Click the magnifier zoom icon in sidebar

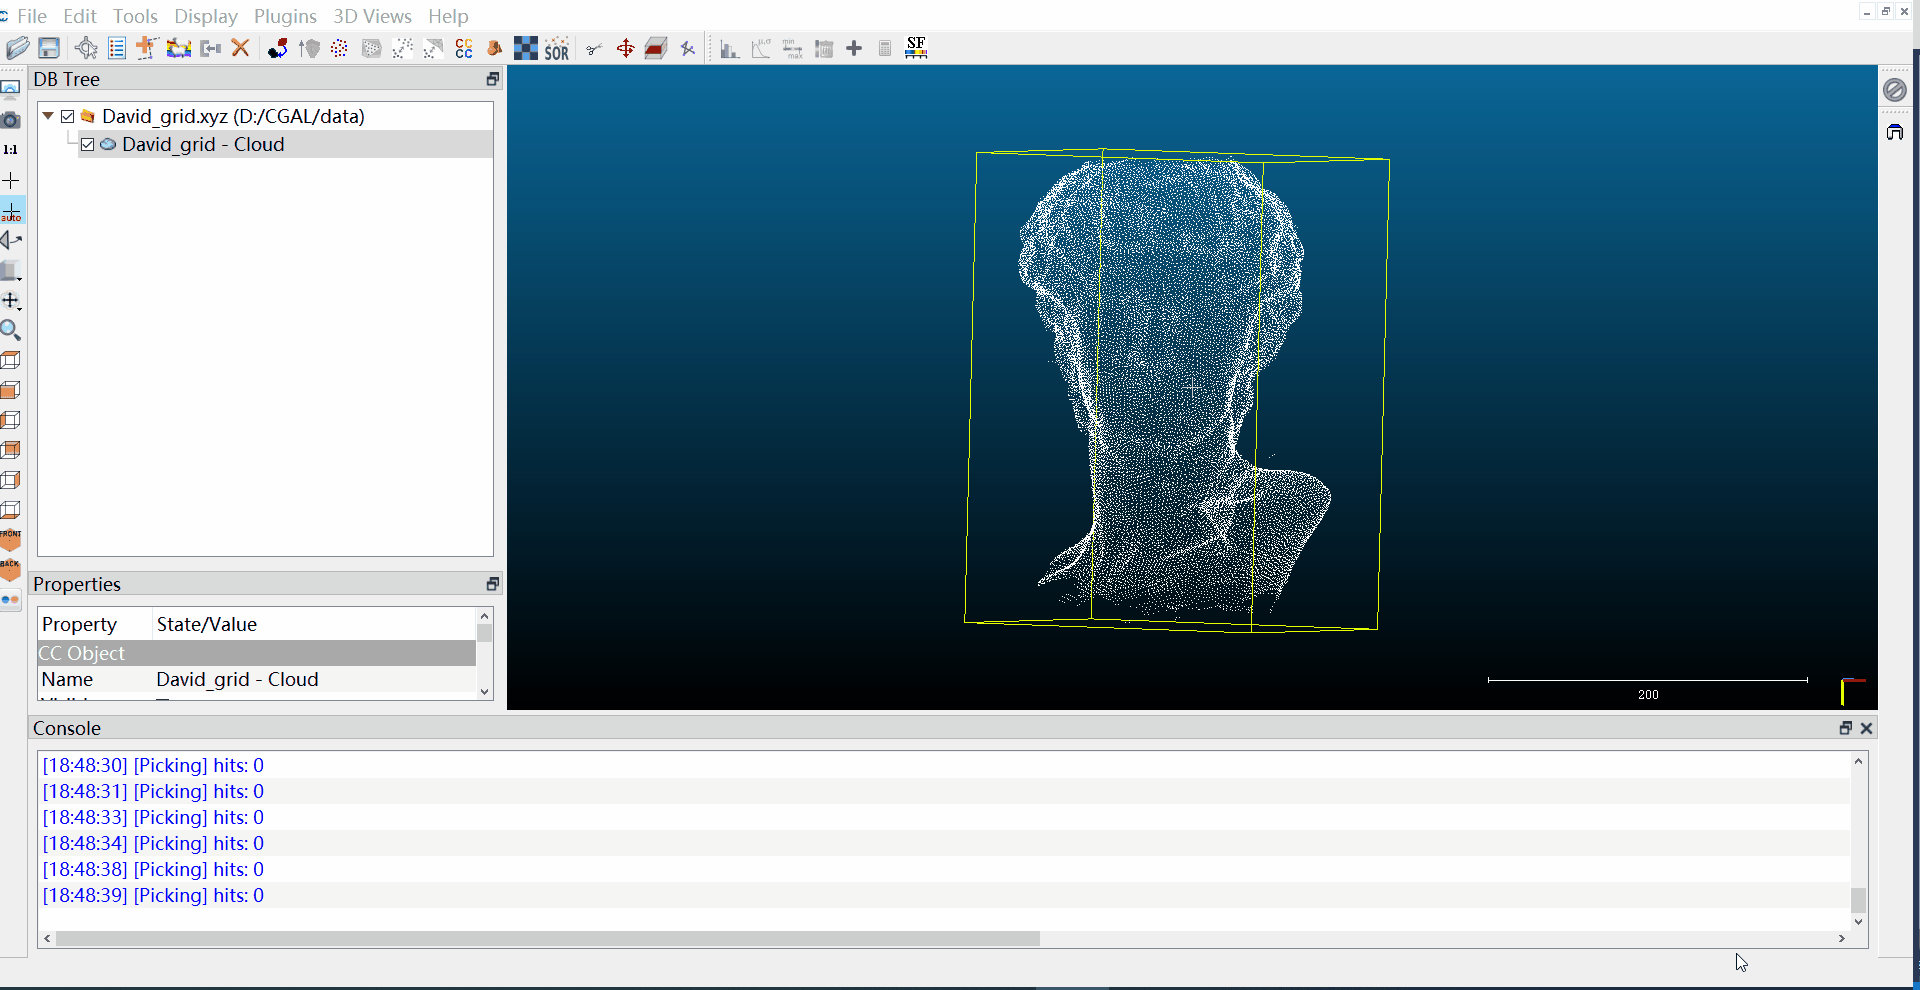[11, 330]
